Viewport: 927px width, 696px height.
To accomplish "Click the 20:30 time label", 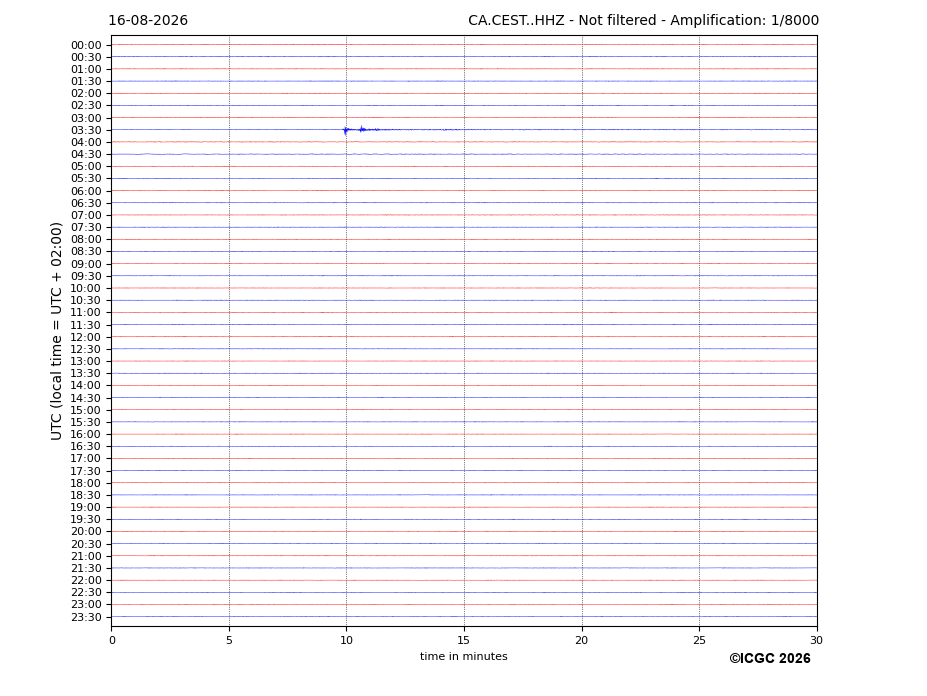I will click(86, 544).
